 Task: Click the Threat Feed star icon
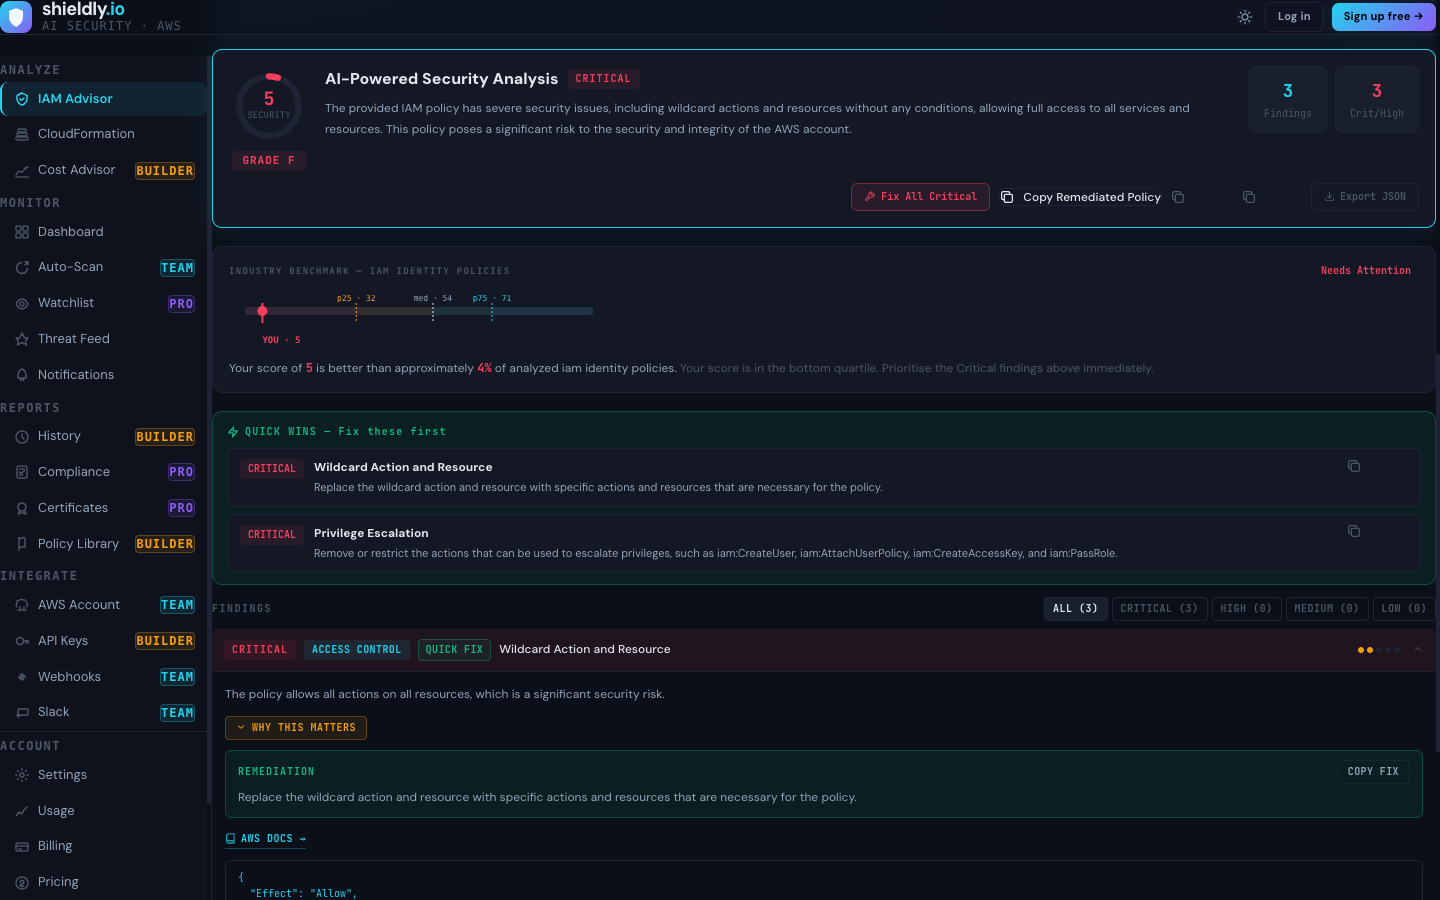[22, 339]
